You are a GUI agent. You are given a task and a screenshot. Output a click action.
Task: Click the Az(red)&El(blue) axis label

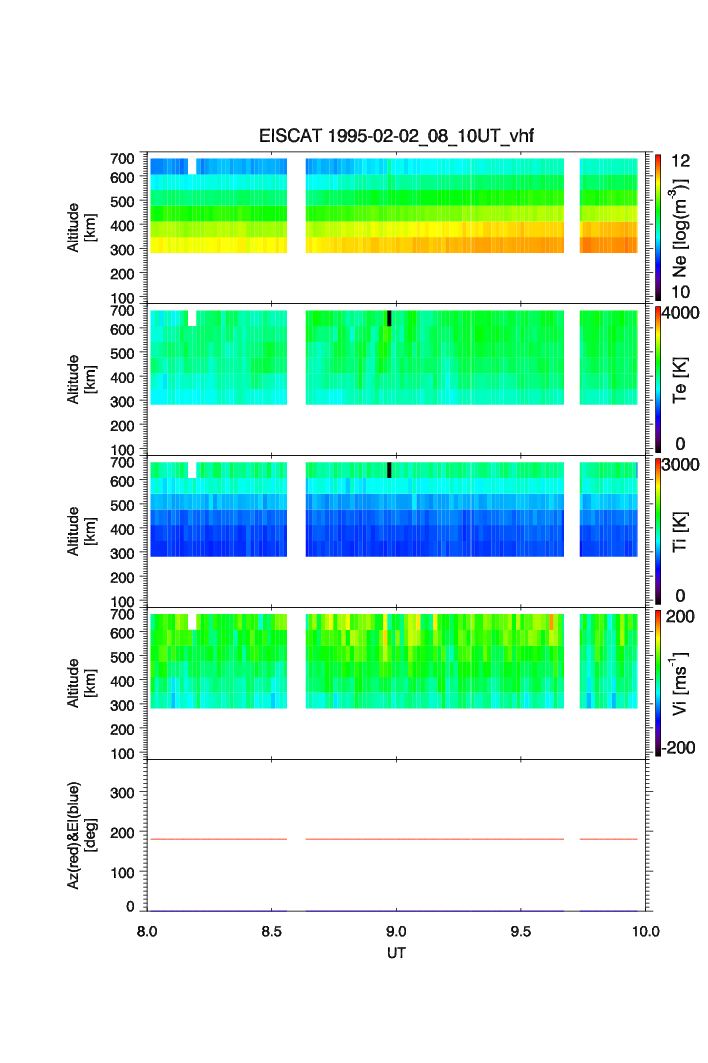click(x=81, y=835)
